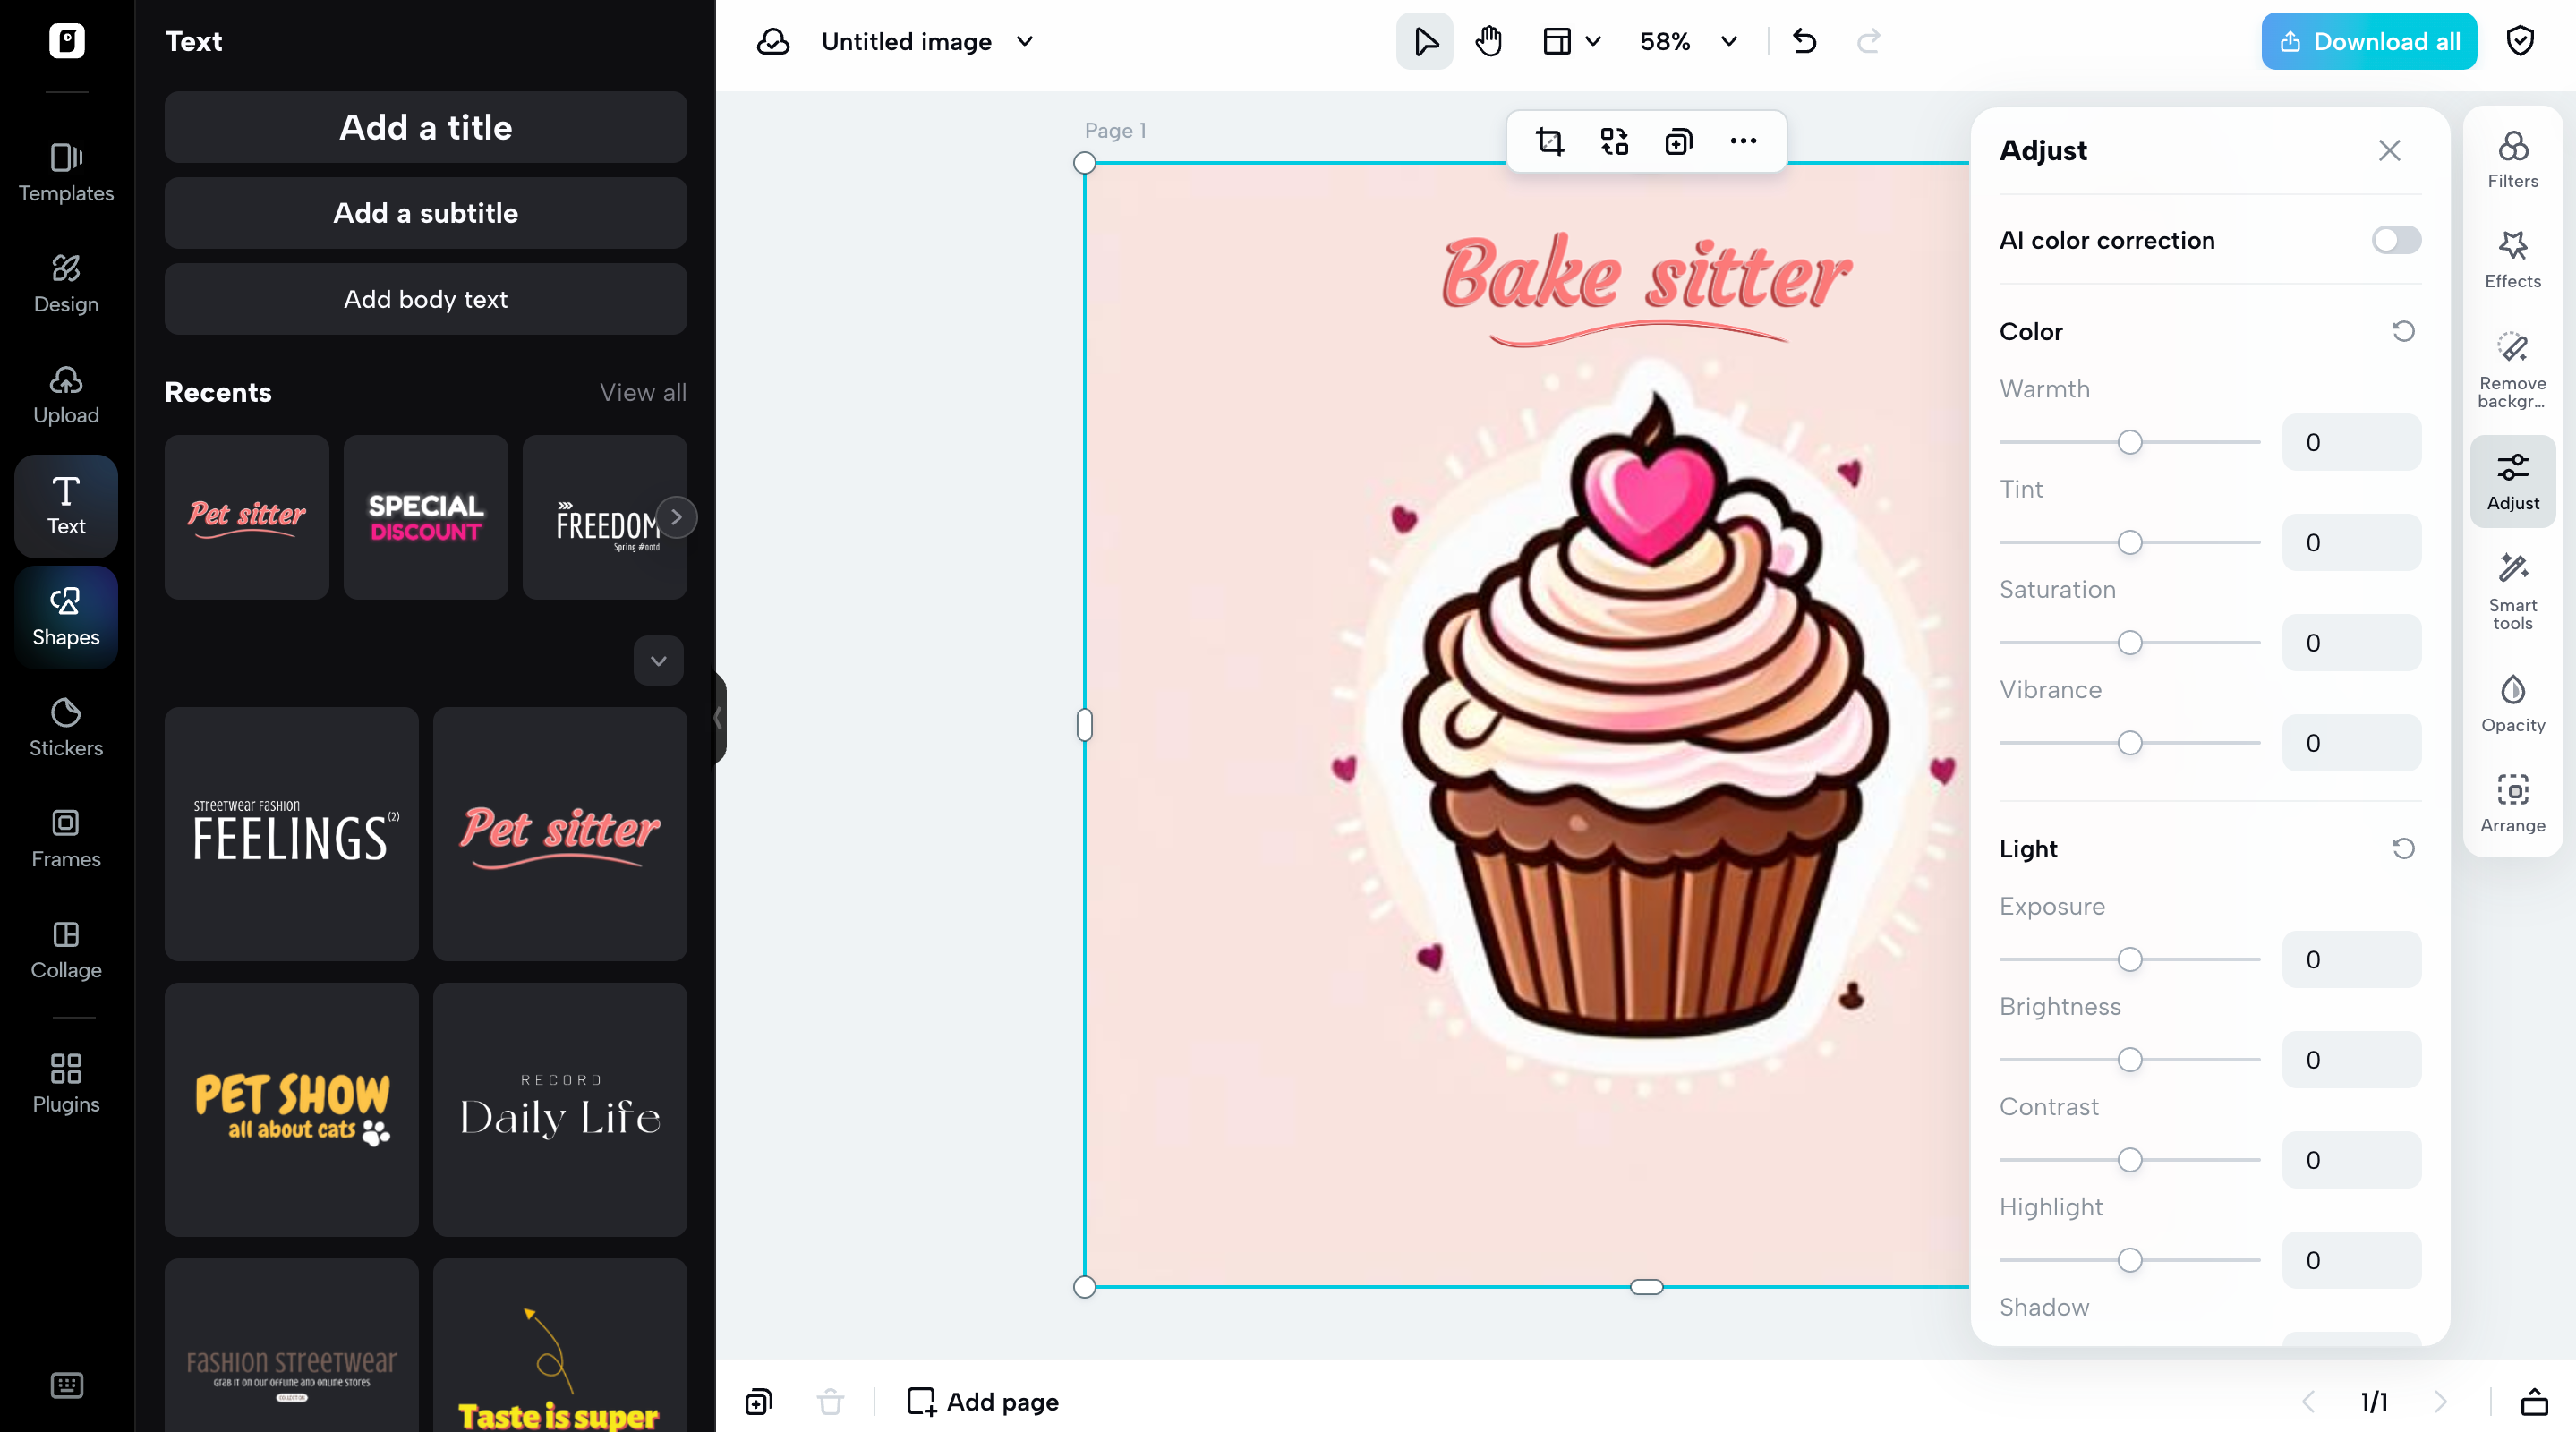Click the Brightness value field

tap(2351, 1059)
